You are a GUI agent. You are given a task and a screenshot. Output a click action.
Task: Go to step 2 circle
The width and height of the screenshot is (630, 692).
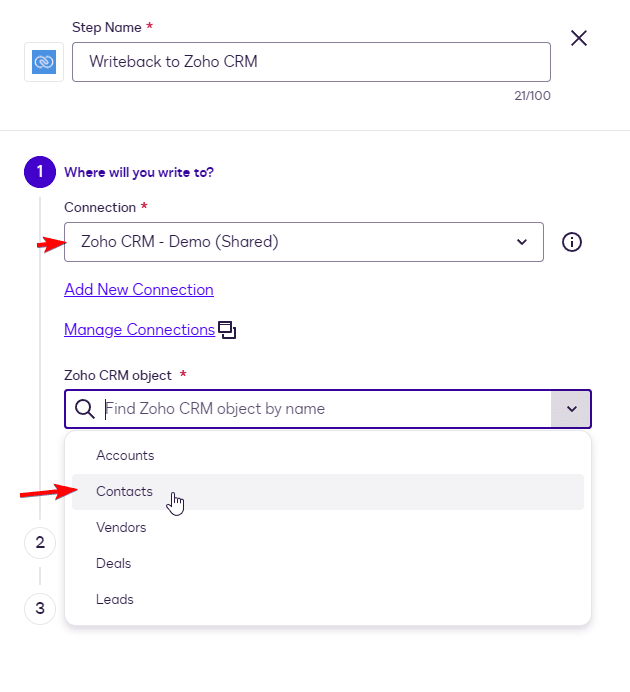coord(40,543)
